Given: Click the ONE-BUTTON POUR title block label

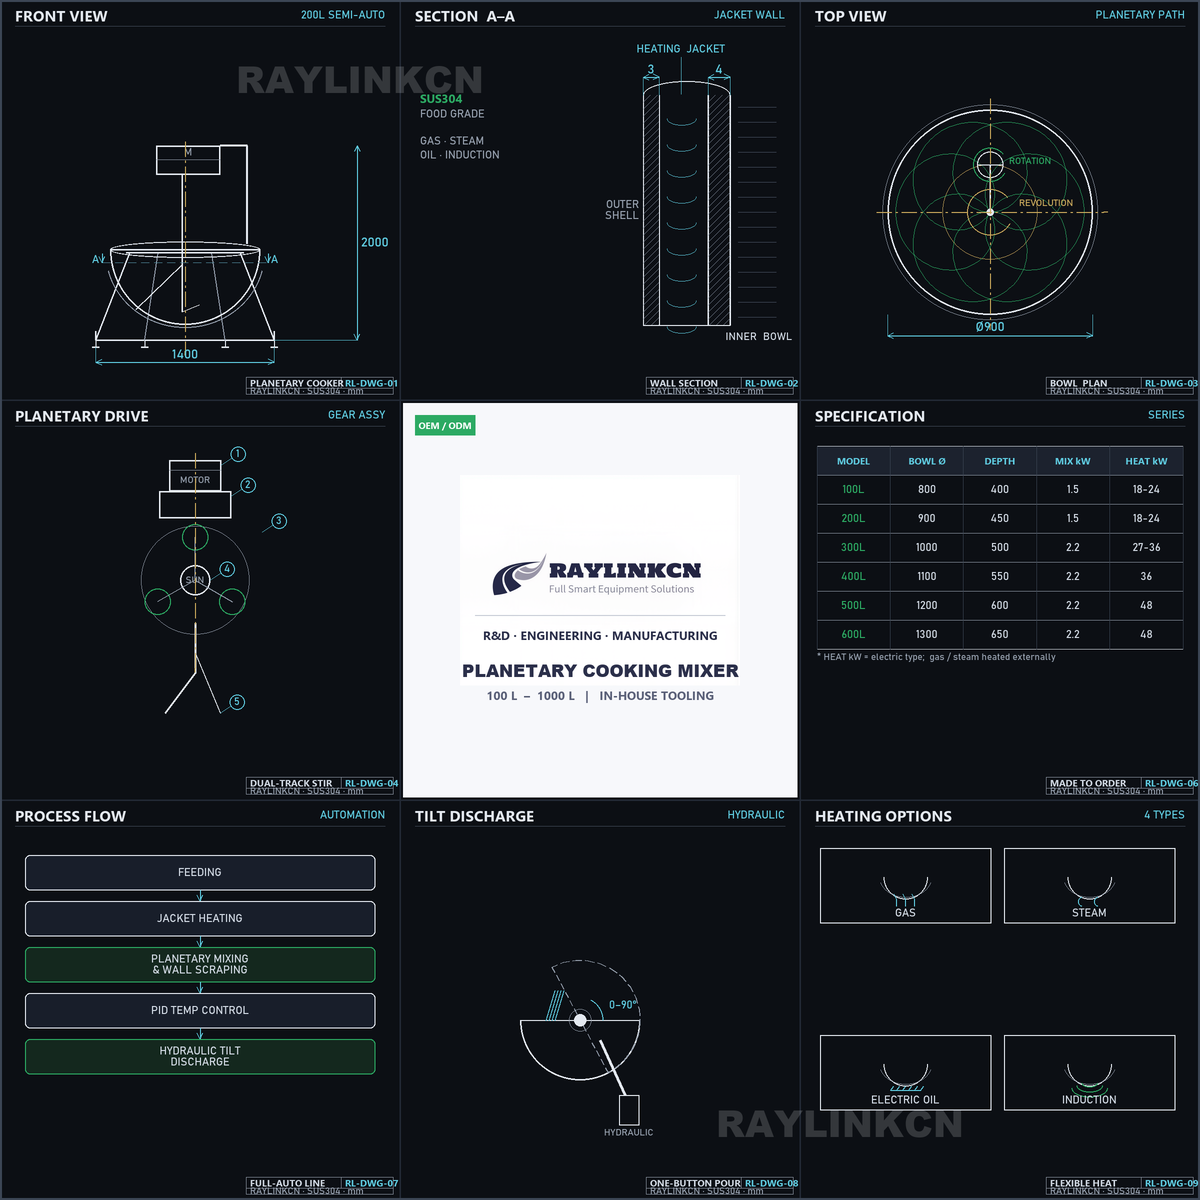Looking at the screenshot, I should coord(695,1183).
